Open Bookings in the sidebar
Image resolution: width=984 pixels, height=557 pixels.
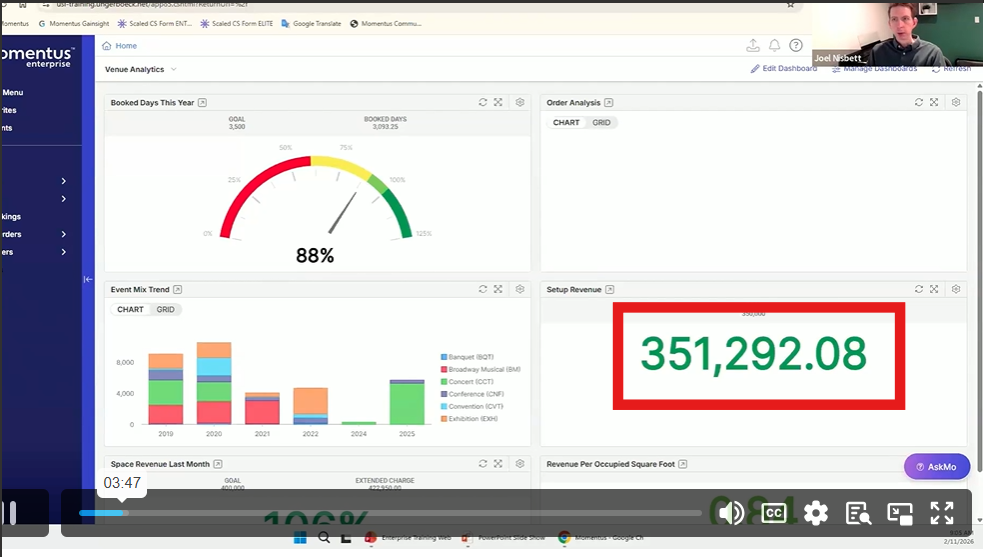pyautogui.click(x=11, y=216)
